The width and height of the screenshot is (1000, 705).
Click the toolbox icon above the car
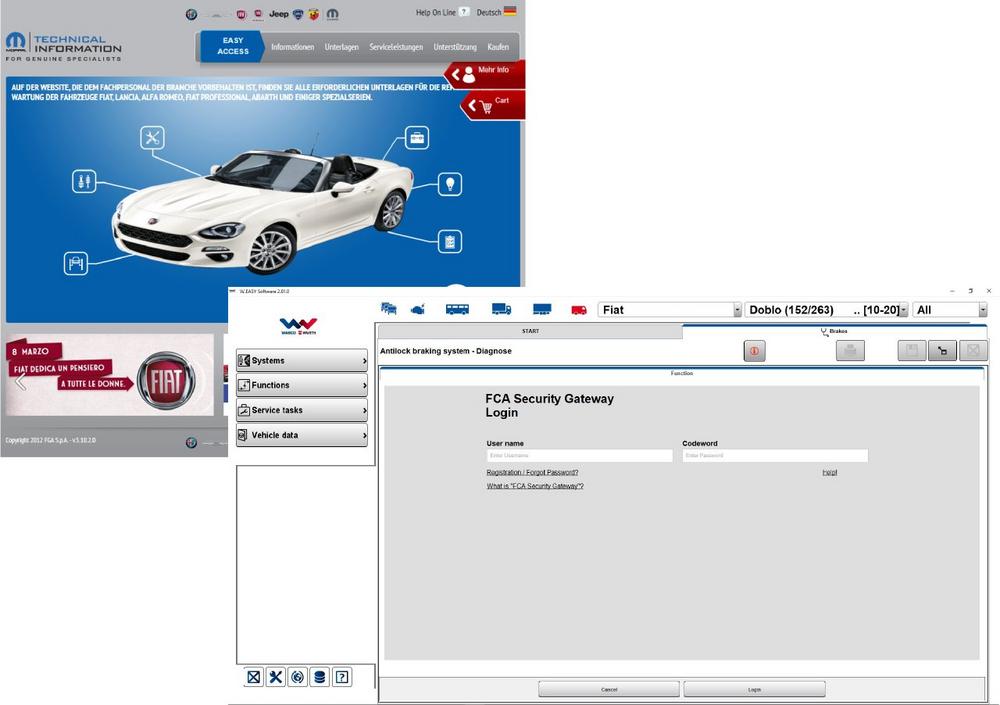[417, 137]
